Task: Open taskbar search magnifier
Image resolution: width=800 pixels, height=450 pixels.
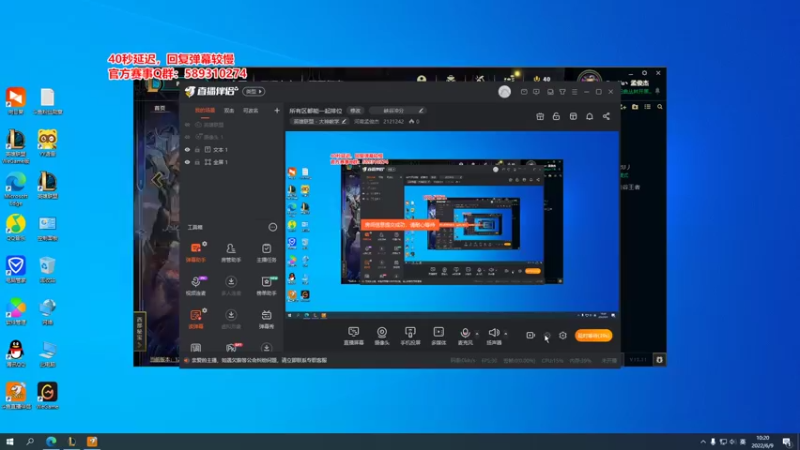Action: coord(30,441)
